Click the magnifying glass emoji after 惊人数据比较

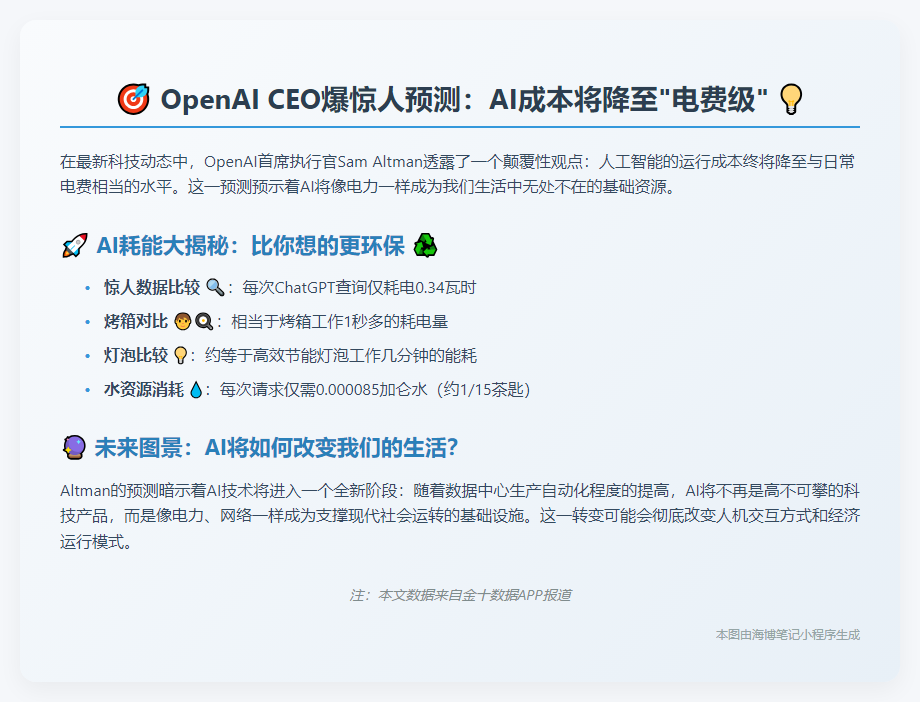[215, 288]
